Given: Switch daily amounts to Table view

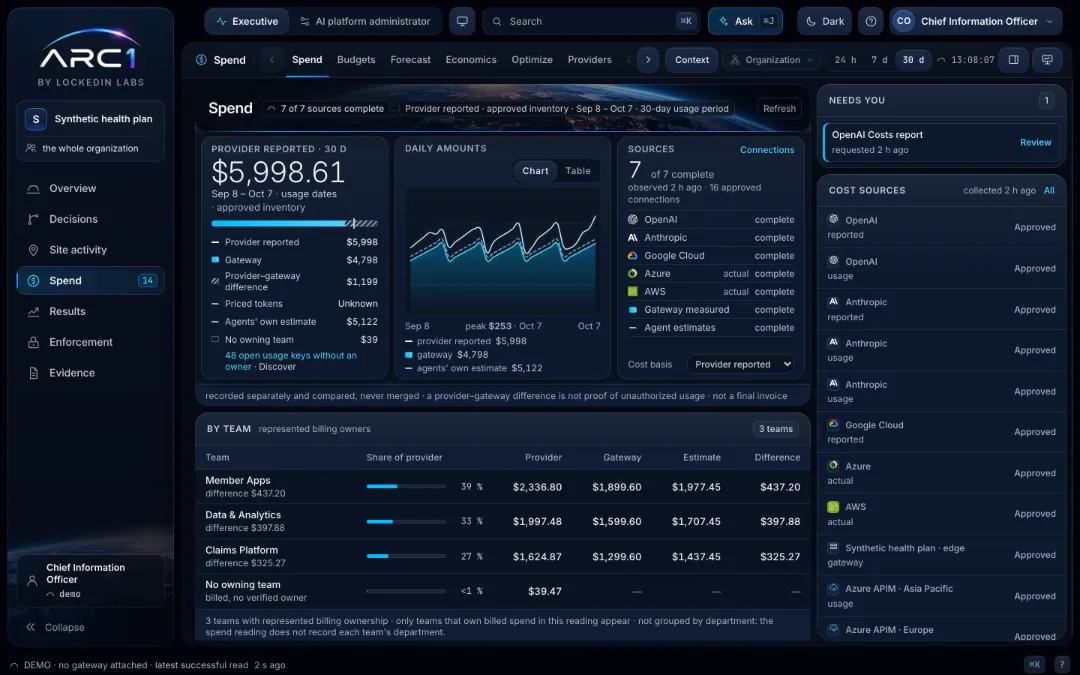Looking at the screenshot, I should coord(578,171).
